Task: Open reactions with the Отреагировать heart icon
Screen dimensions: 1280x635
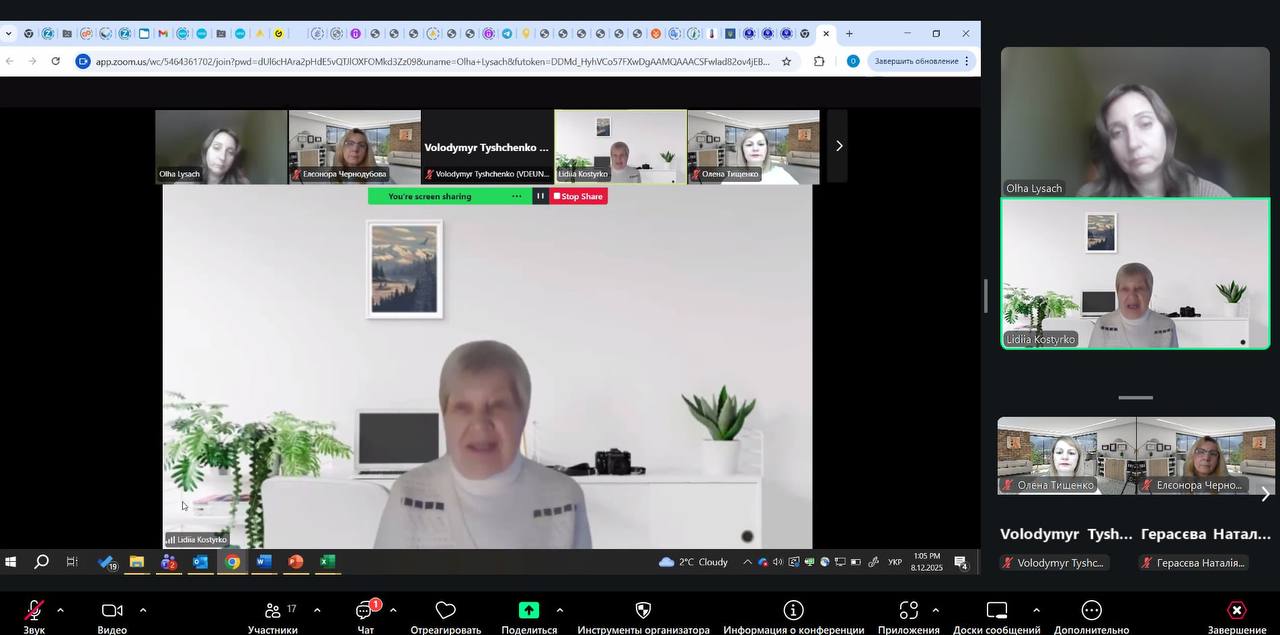Action: pos(446,611)
